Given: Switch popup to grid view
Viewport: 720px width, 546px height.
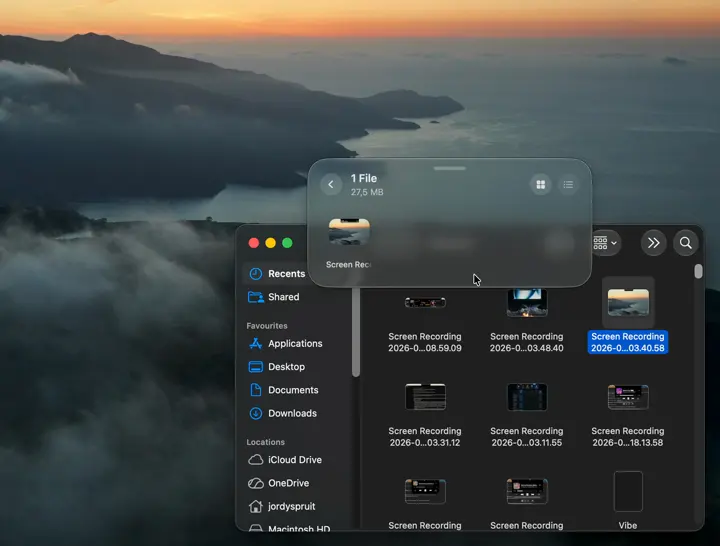Looking at the screenshot, I should 540,185.
